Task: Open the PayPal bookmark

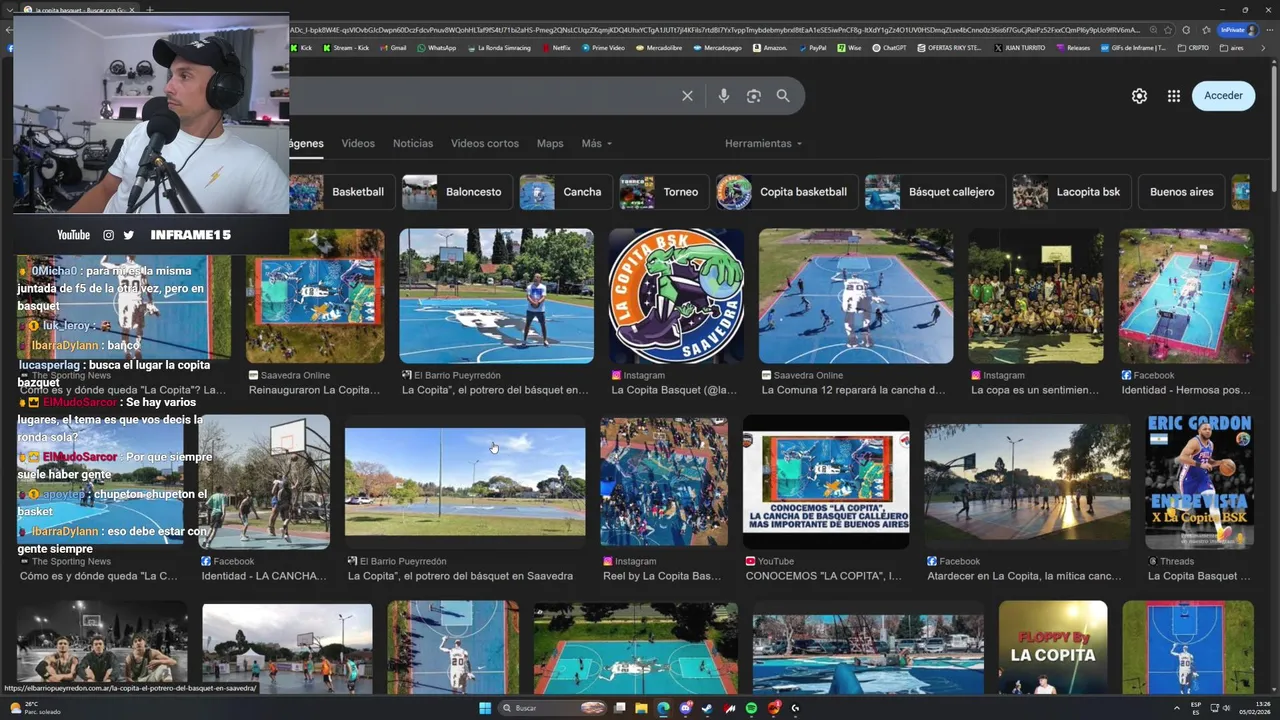Action: click(811, 48)
